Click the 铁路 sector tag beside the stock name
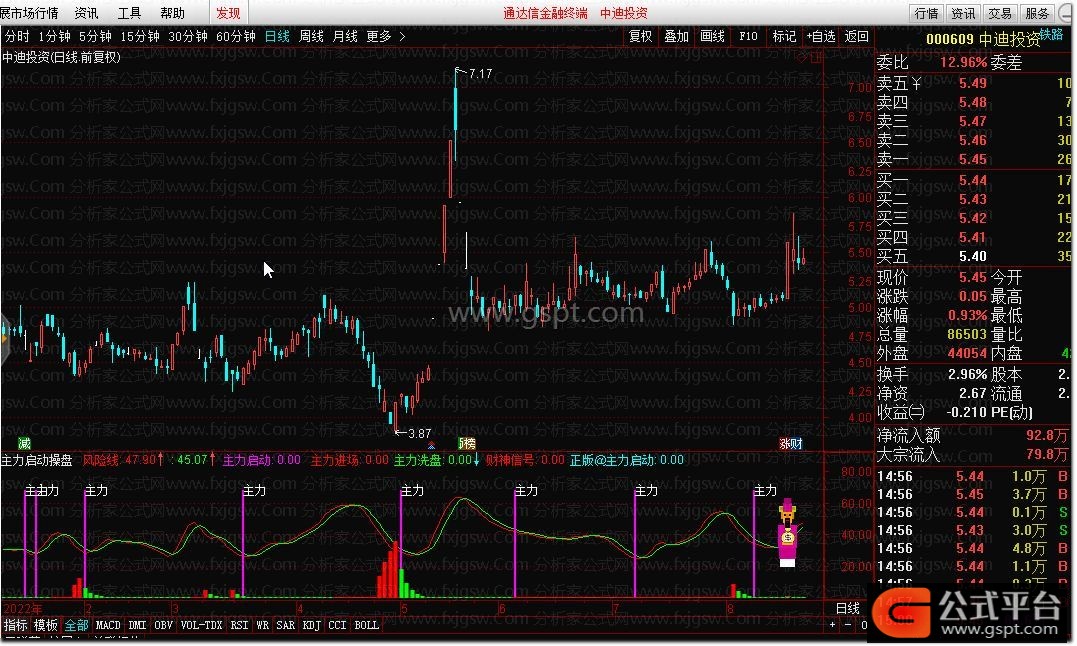The width and height of the screenshot is (1077, 646). 1051,33
